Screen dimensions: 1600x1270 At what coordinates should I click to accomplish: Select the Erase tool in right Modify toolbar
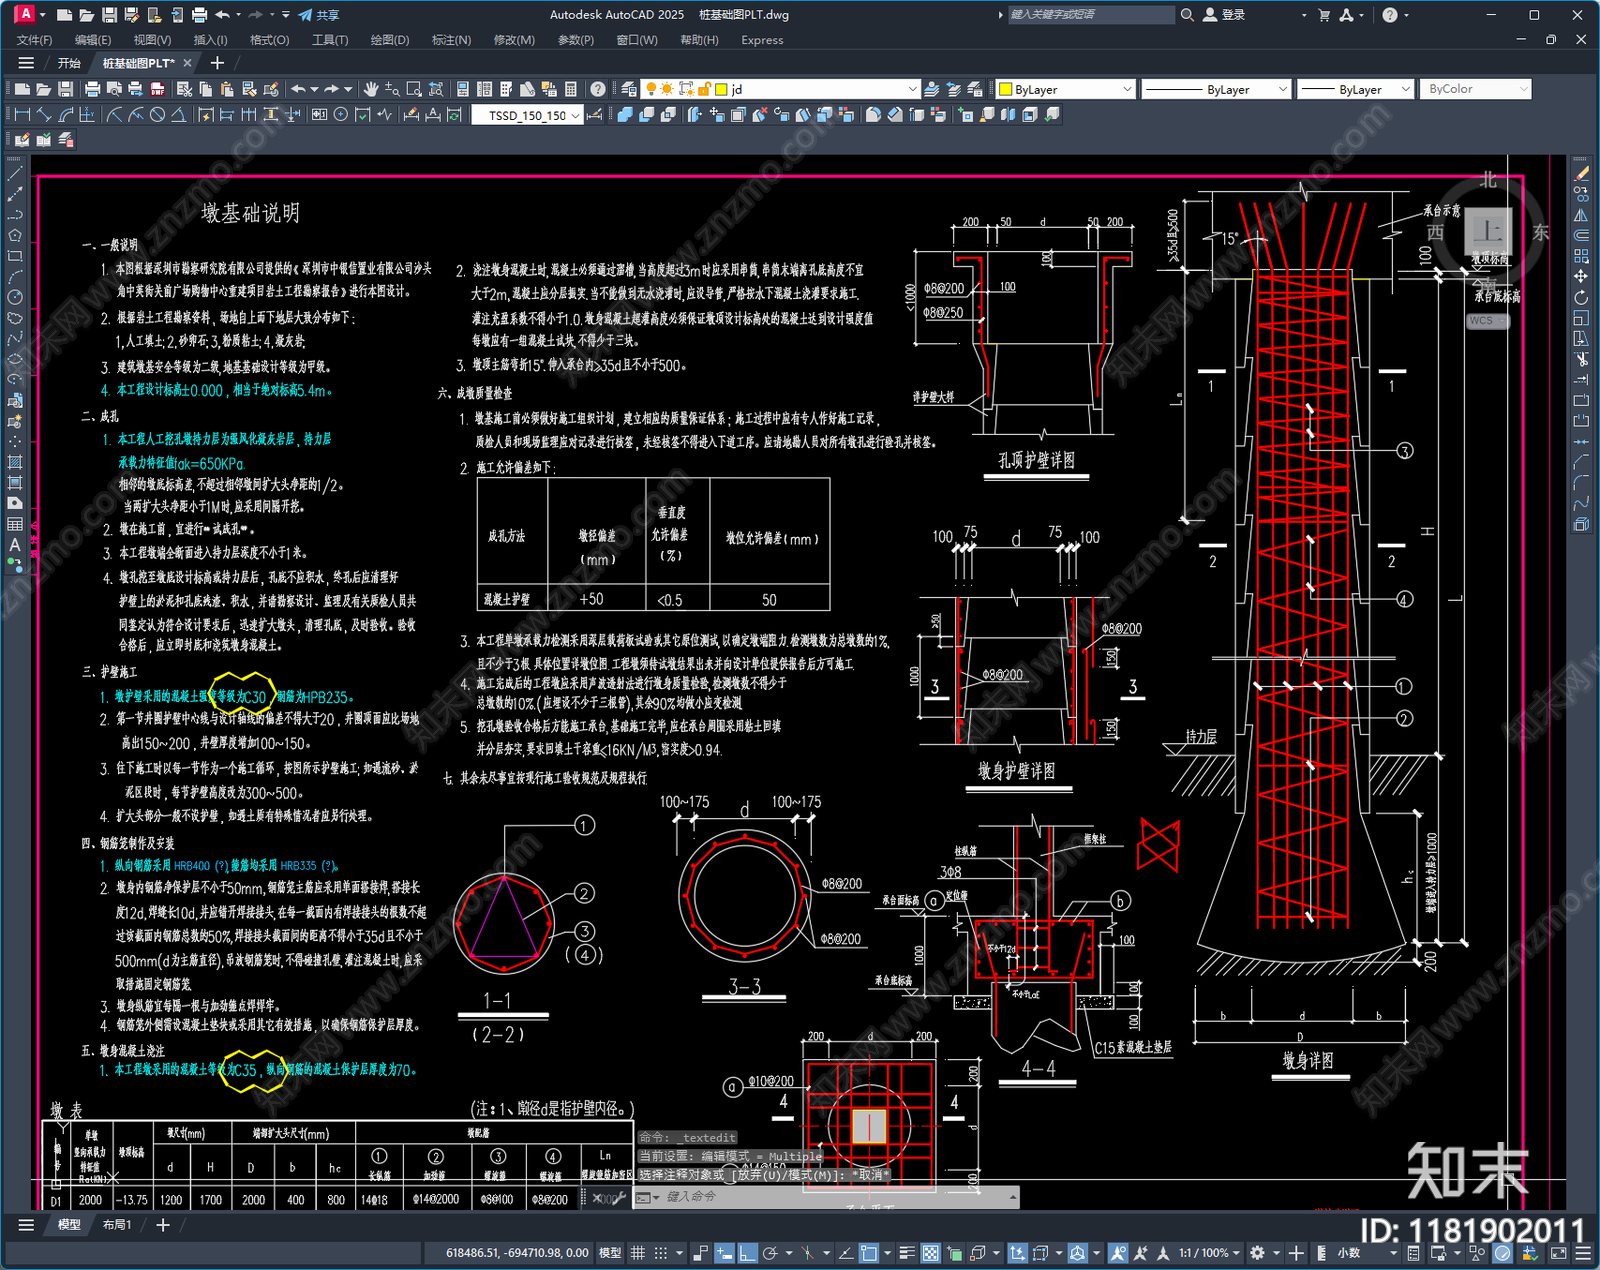click(x=1581, y=174)
